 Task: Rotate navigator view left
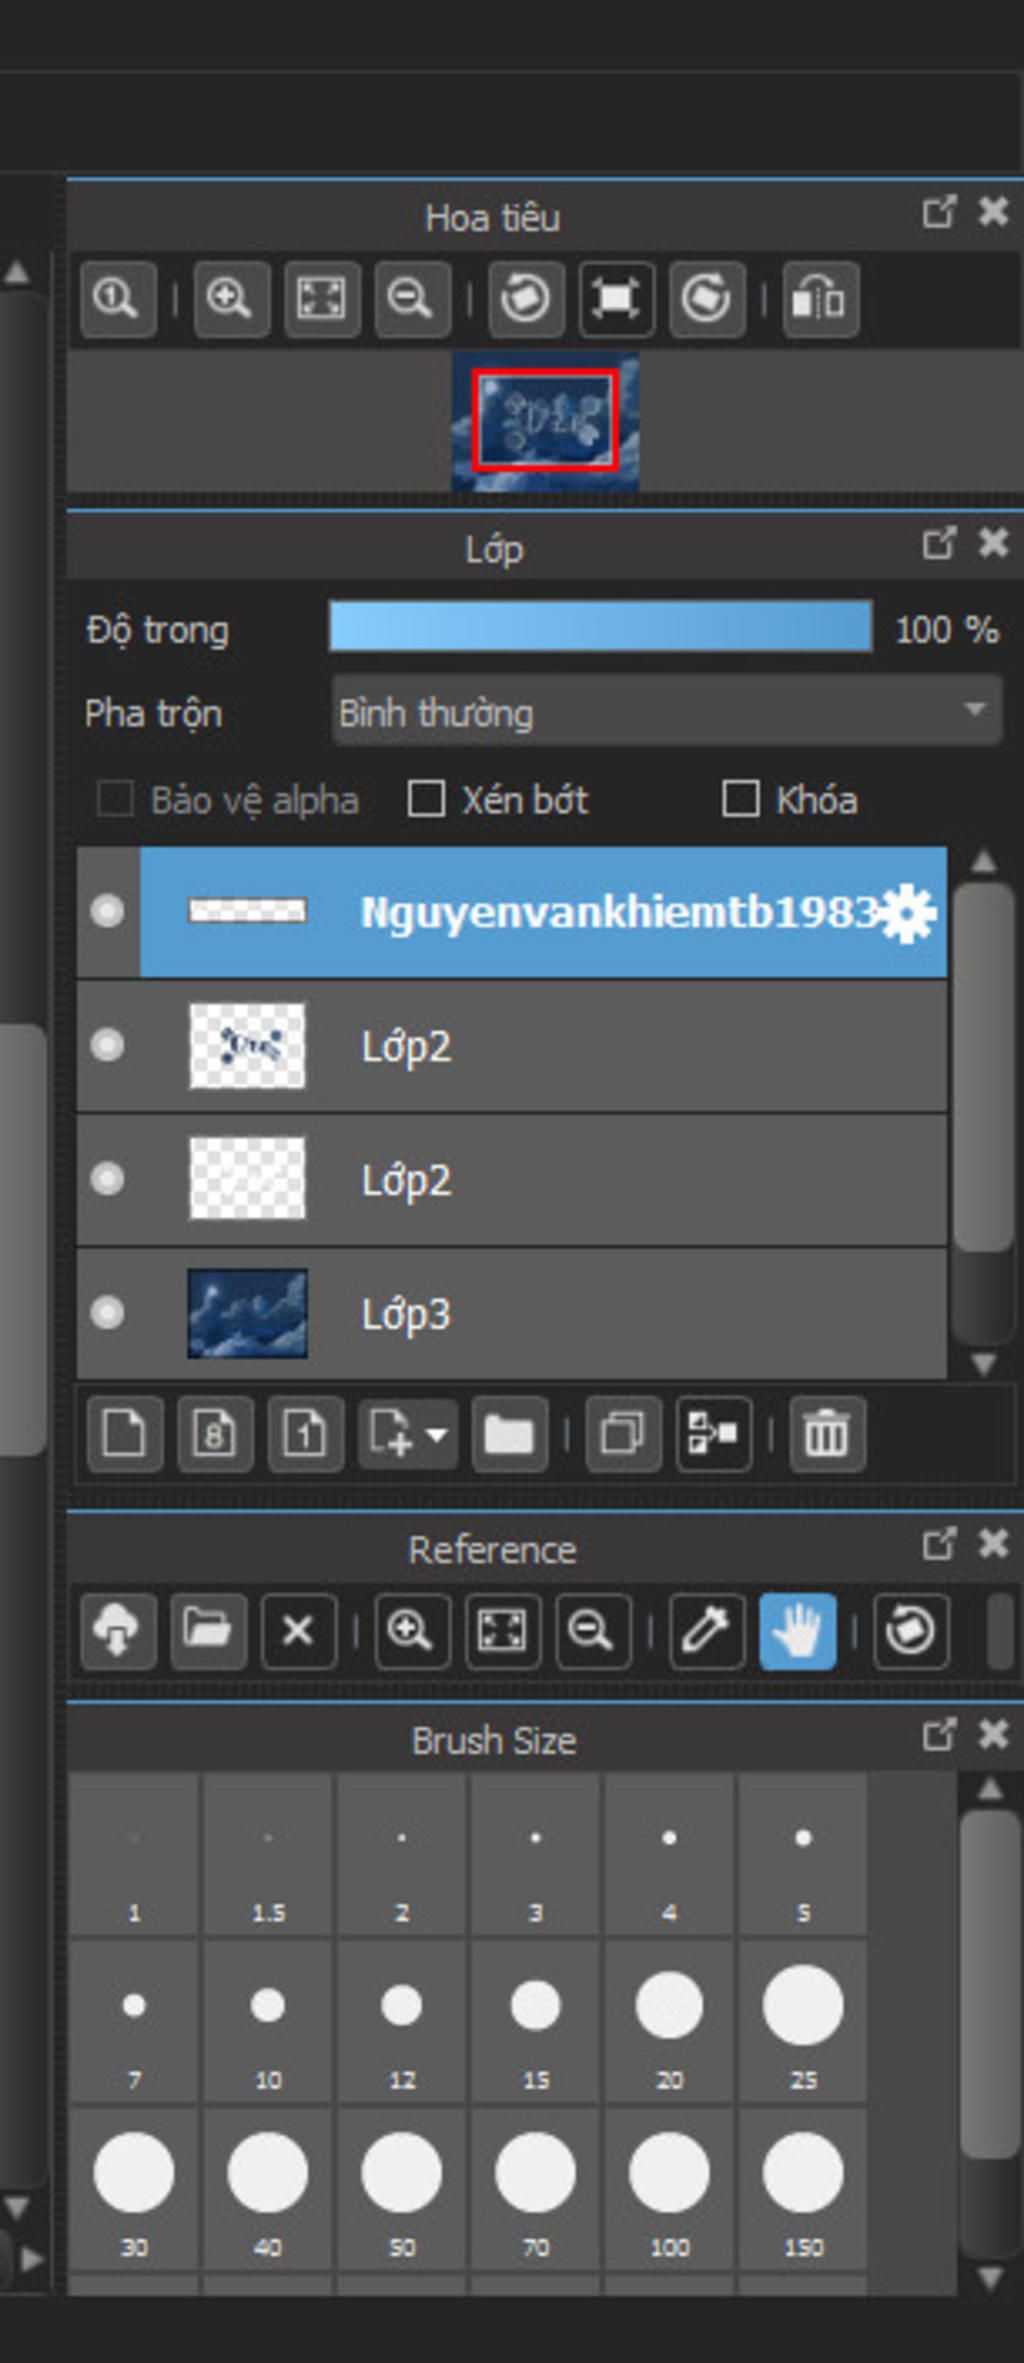[x=525, y=299]
